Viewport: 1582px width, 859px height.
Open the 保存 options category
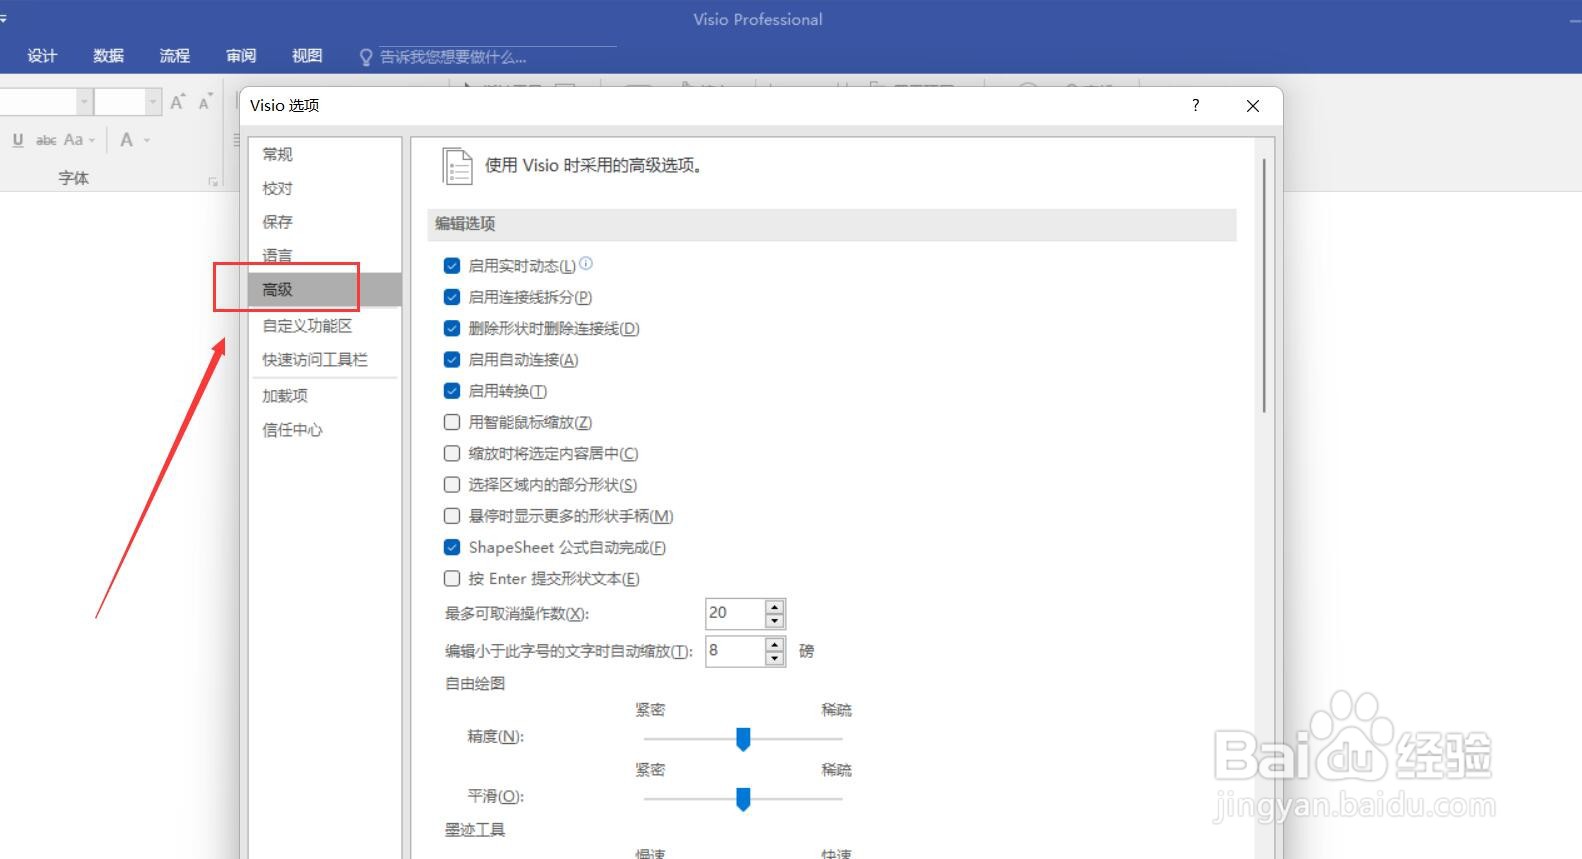324,222
